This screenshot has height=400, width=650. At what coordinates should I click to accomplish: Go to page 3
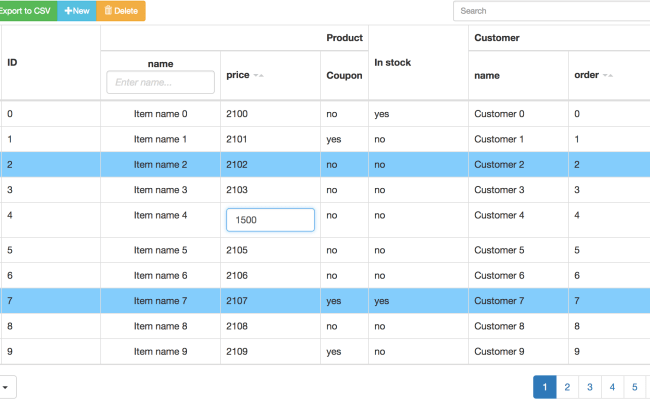(590, 387)
